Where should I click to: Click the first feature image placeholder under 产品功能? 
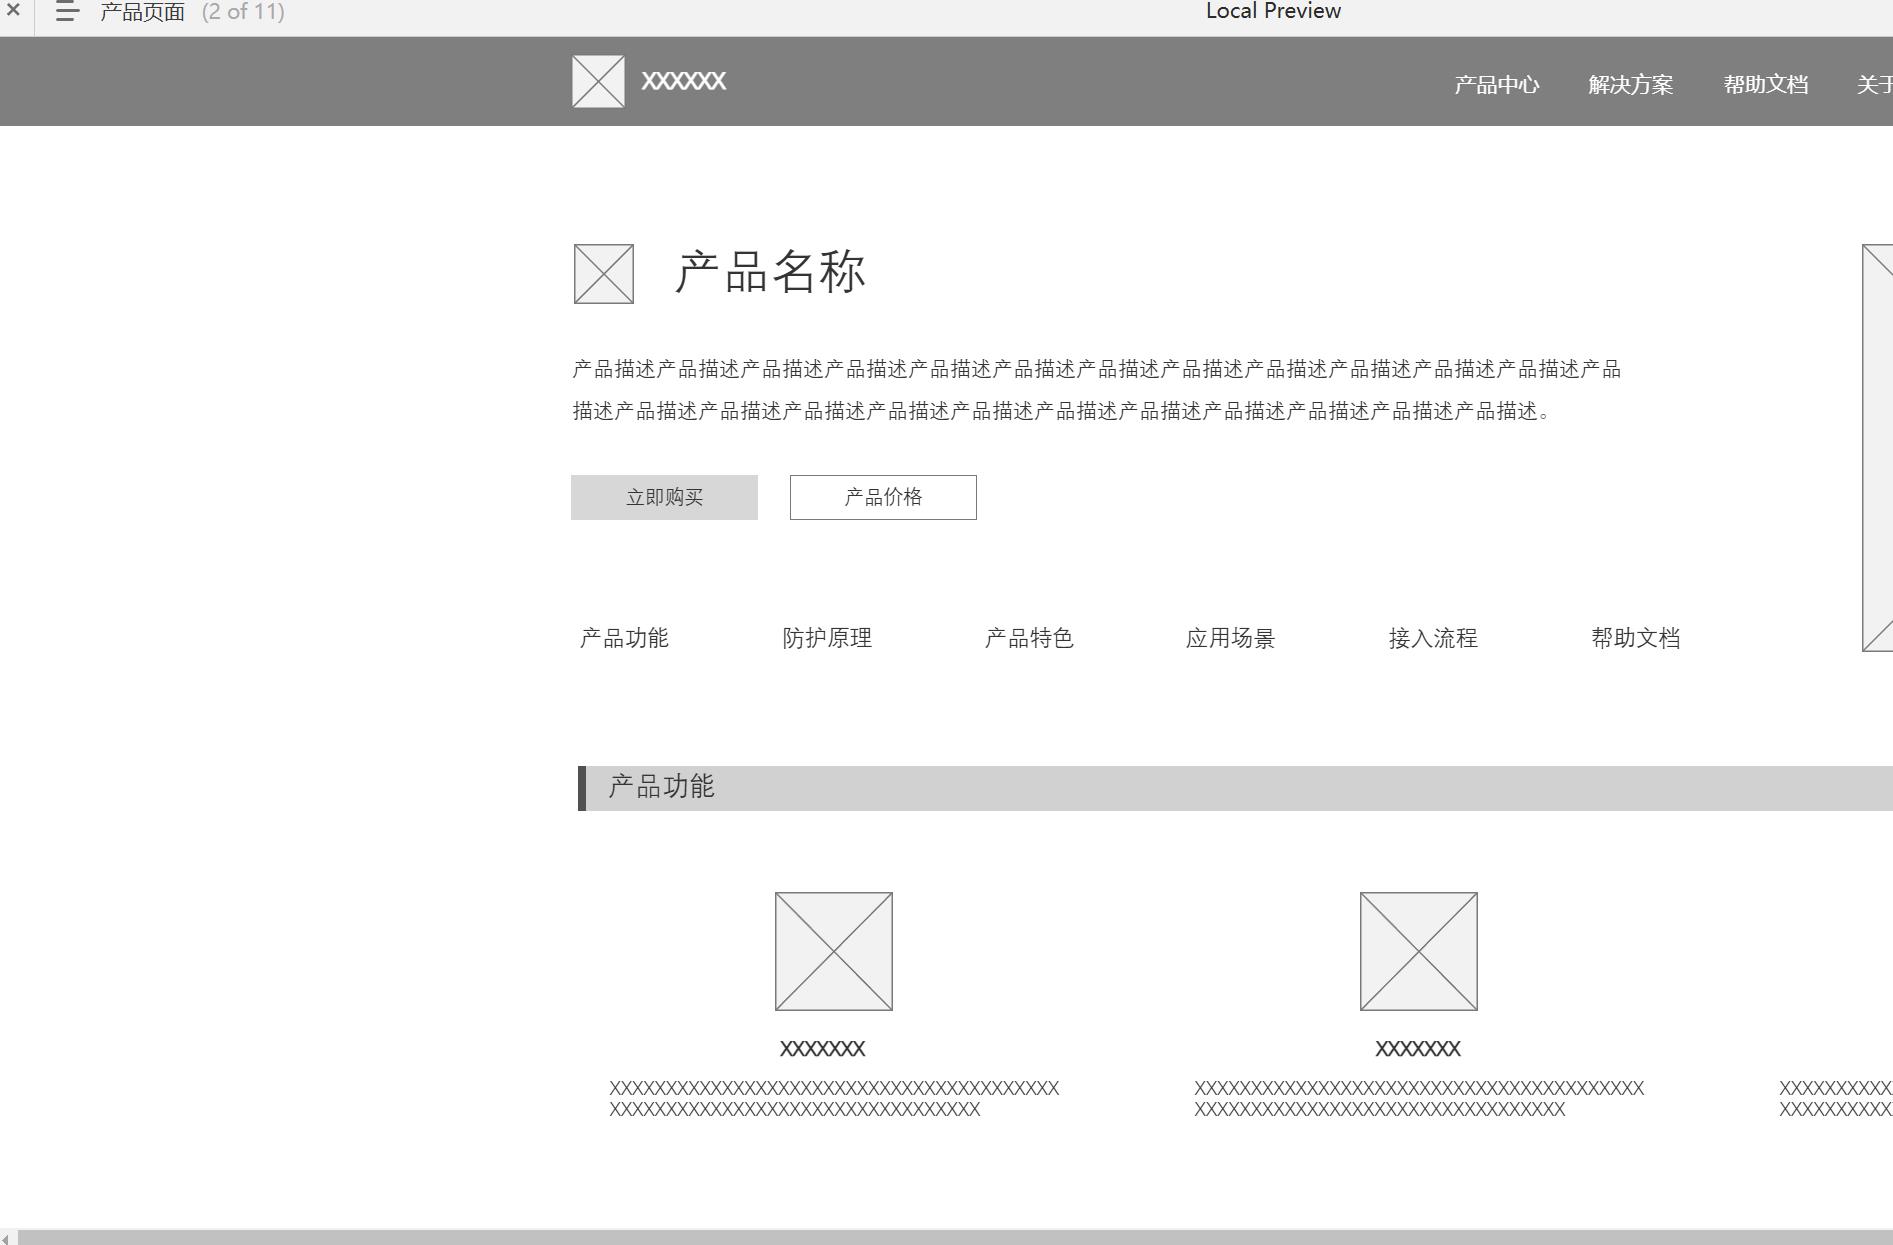pos(834,951)
